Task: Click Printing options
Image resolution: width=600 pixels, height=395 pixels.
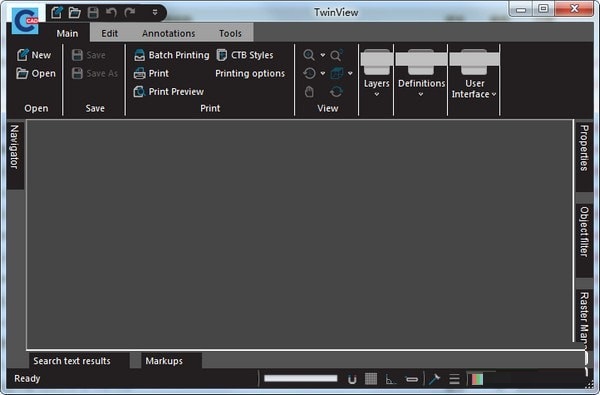Action: click(x=250, y=73)
